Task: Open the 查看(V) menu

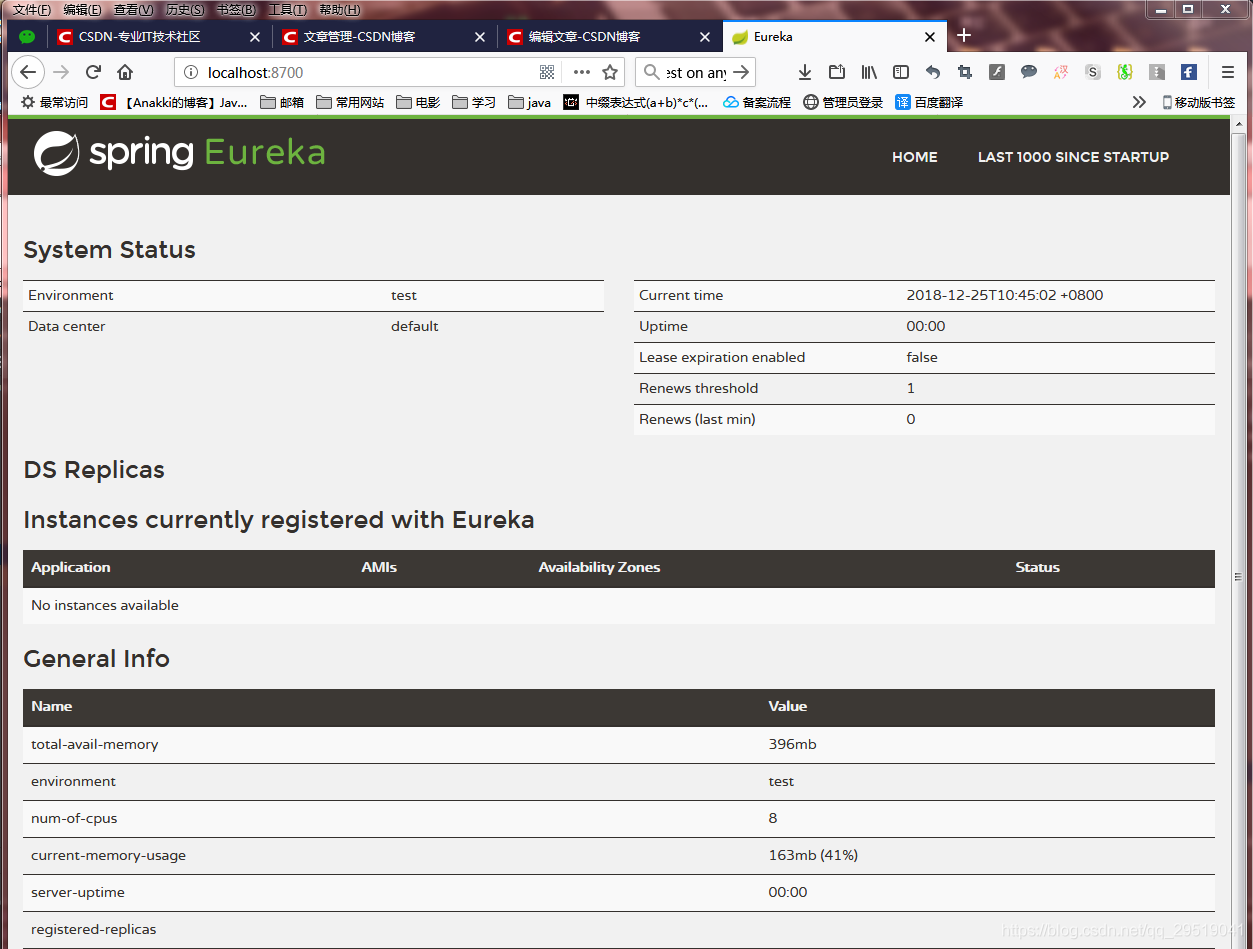Action: pos(134,9)
